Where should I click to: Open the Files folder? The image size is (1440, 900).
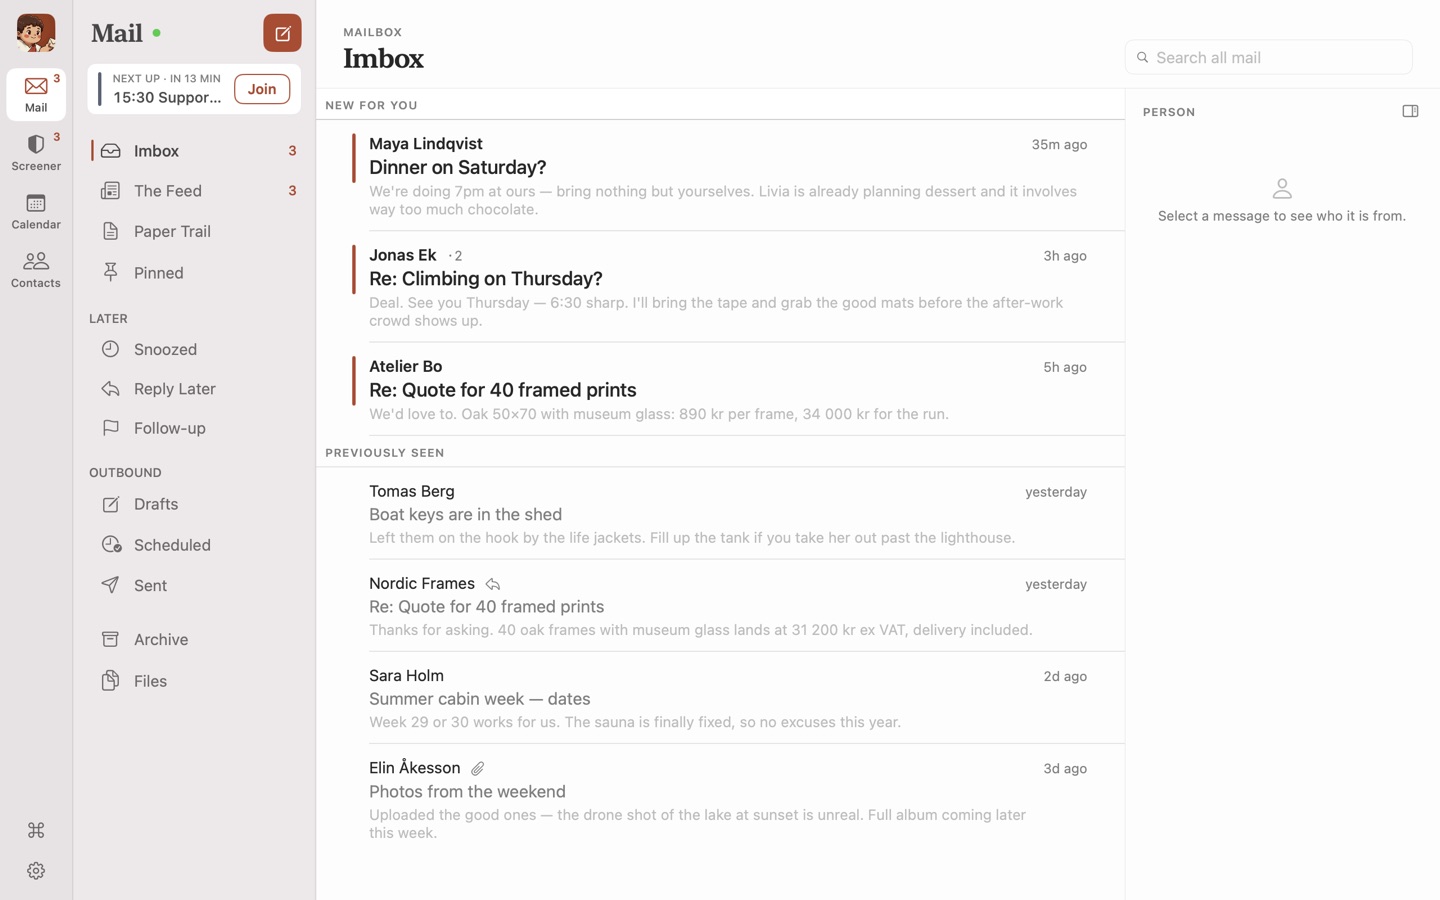click(195, 681)
